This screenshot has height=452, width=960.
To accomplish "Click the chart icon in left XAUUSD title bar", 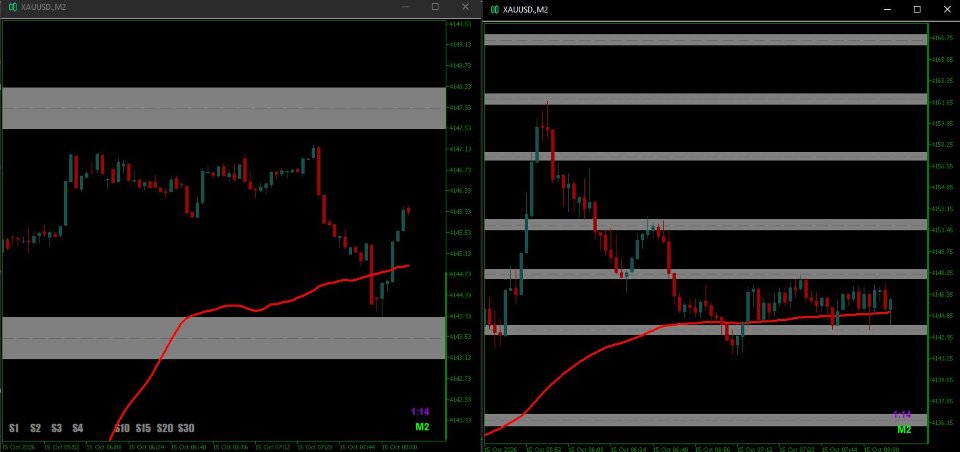I will click(13, 7).
